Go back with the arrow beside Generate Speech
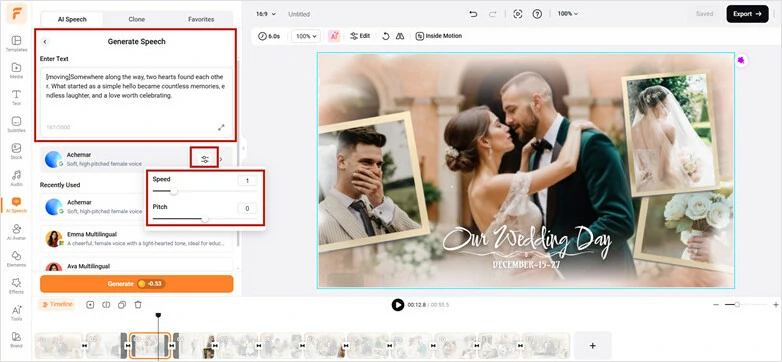 pos(45,42)
